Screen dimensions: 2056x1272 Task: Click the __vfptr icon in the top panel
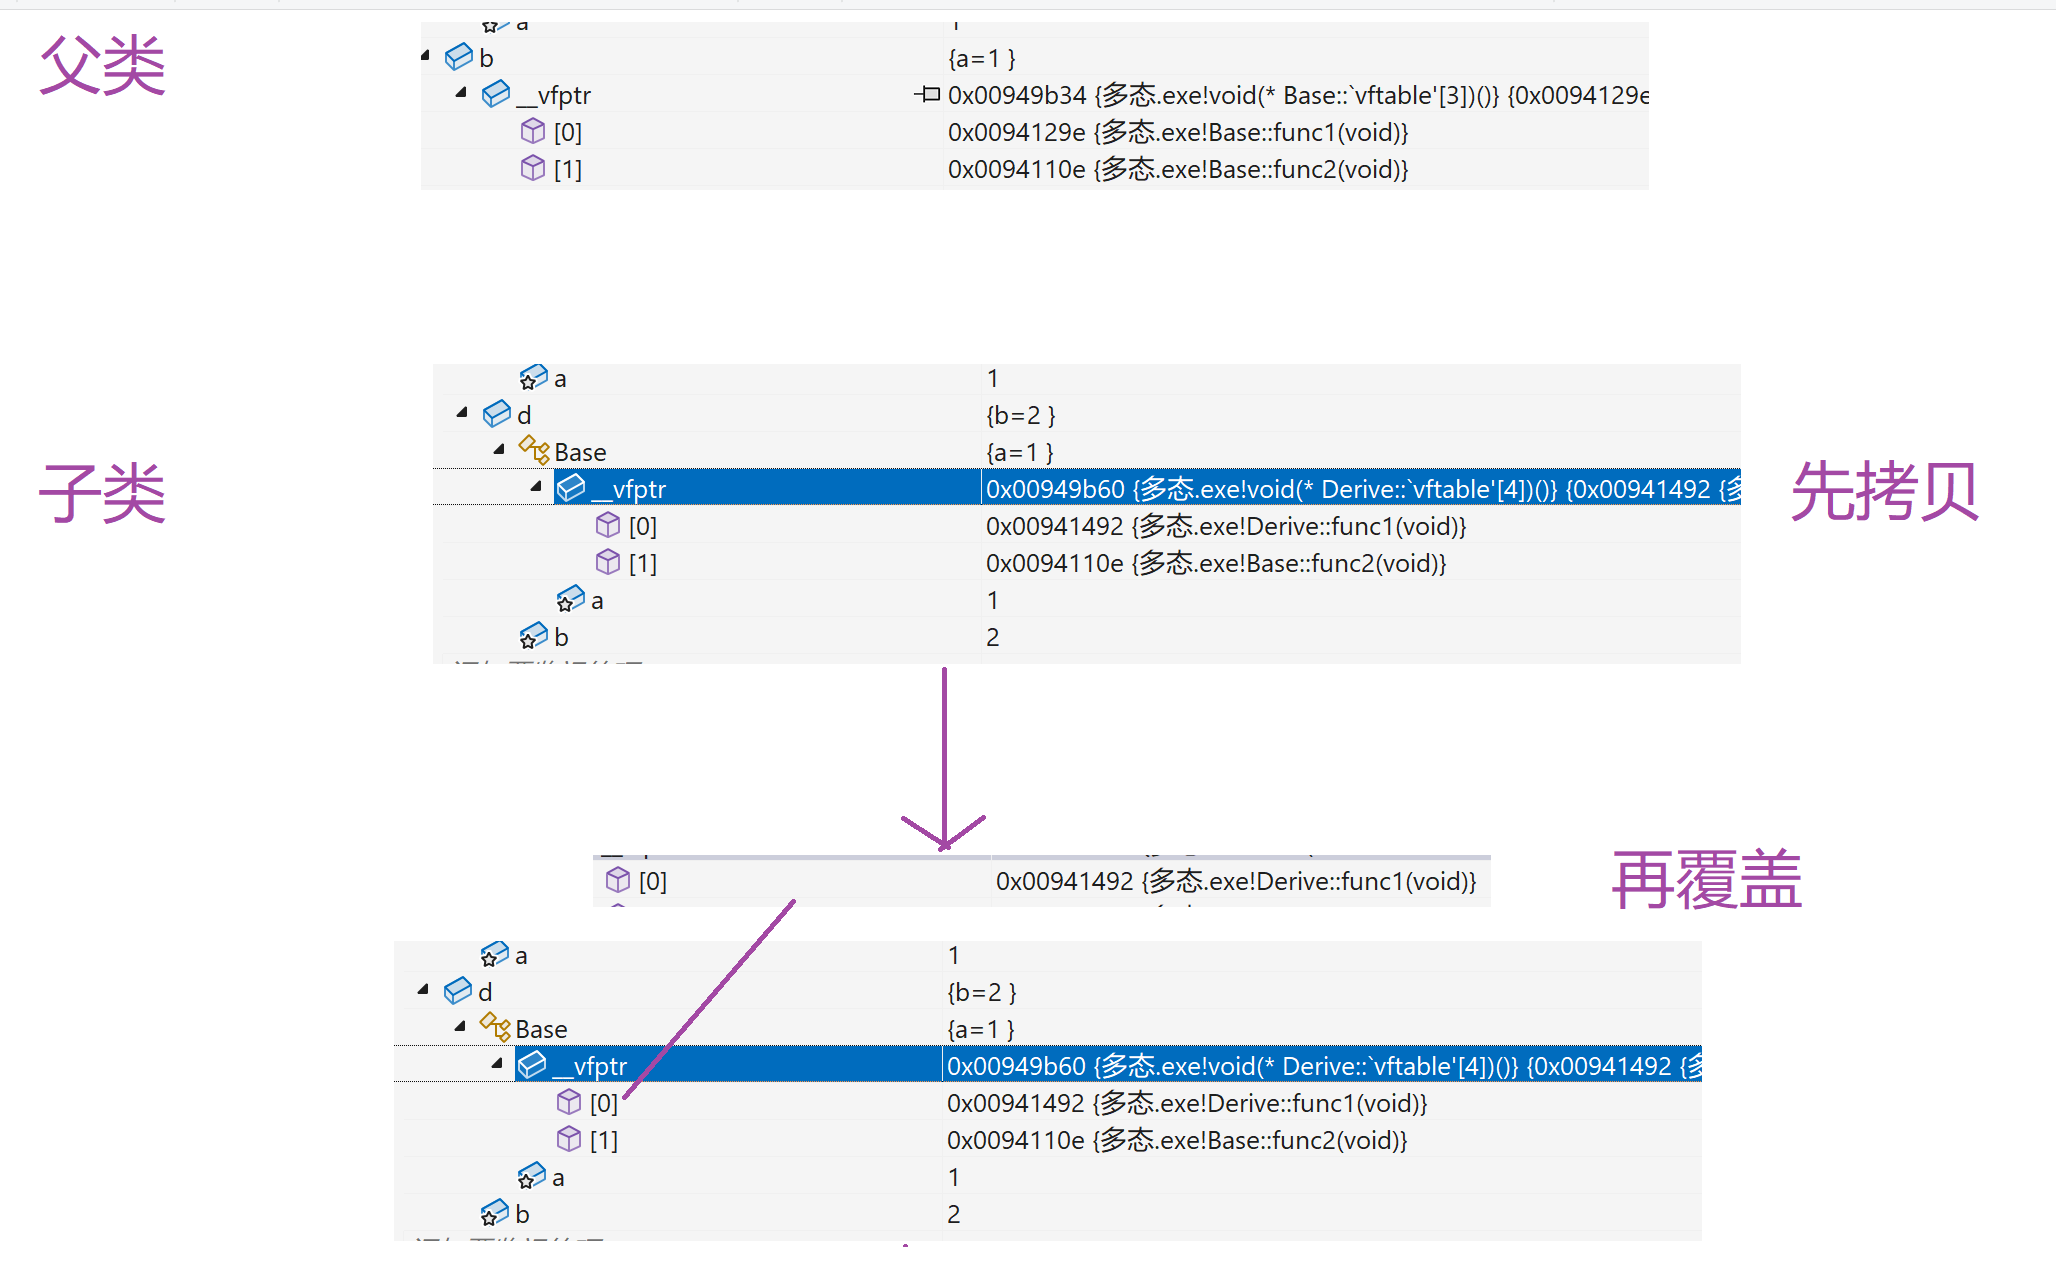[496, 95]
